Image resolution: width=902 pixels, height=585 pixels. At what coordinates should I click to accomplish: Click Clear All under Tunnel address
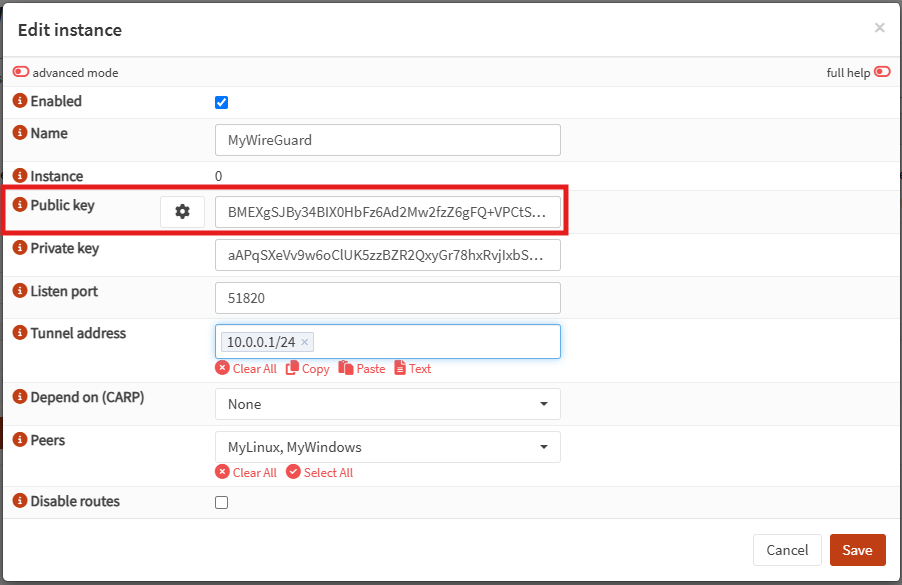[246, 369]
